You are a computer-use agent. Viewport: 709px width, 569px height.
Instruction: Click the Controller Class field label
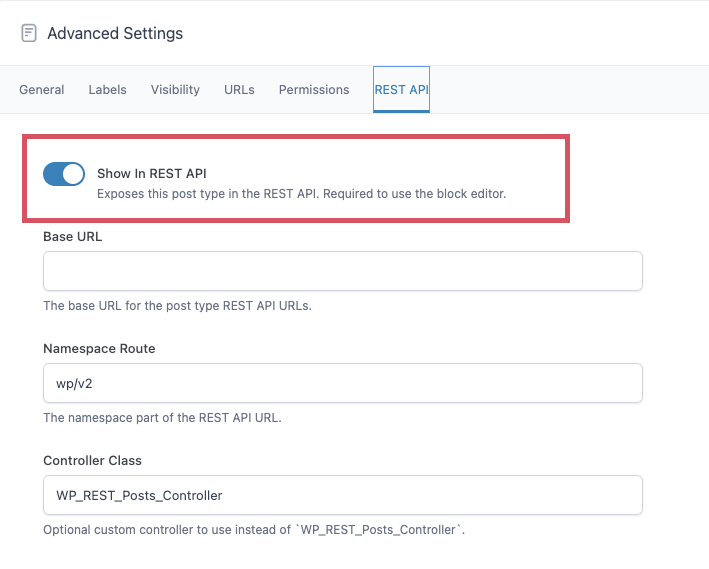point(92,461)
